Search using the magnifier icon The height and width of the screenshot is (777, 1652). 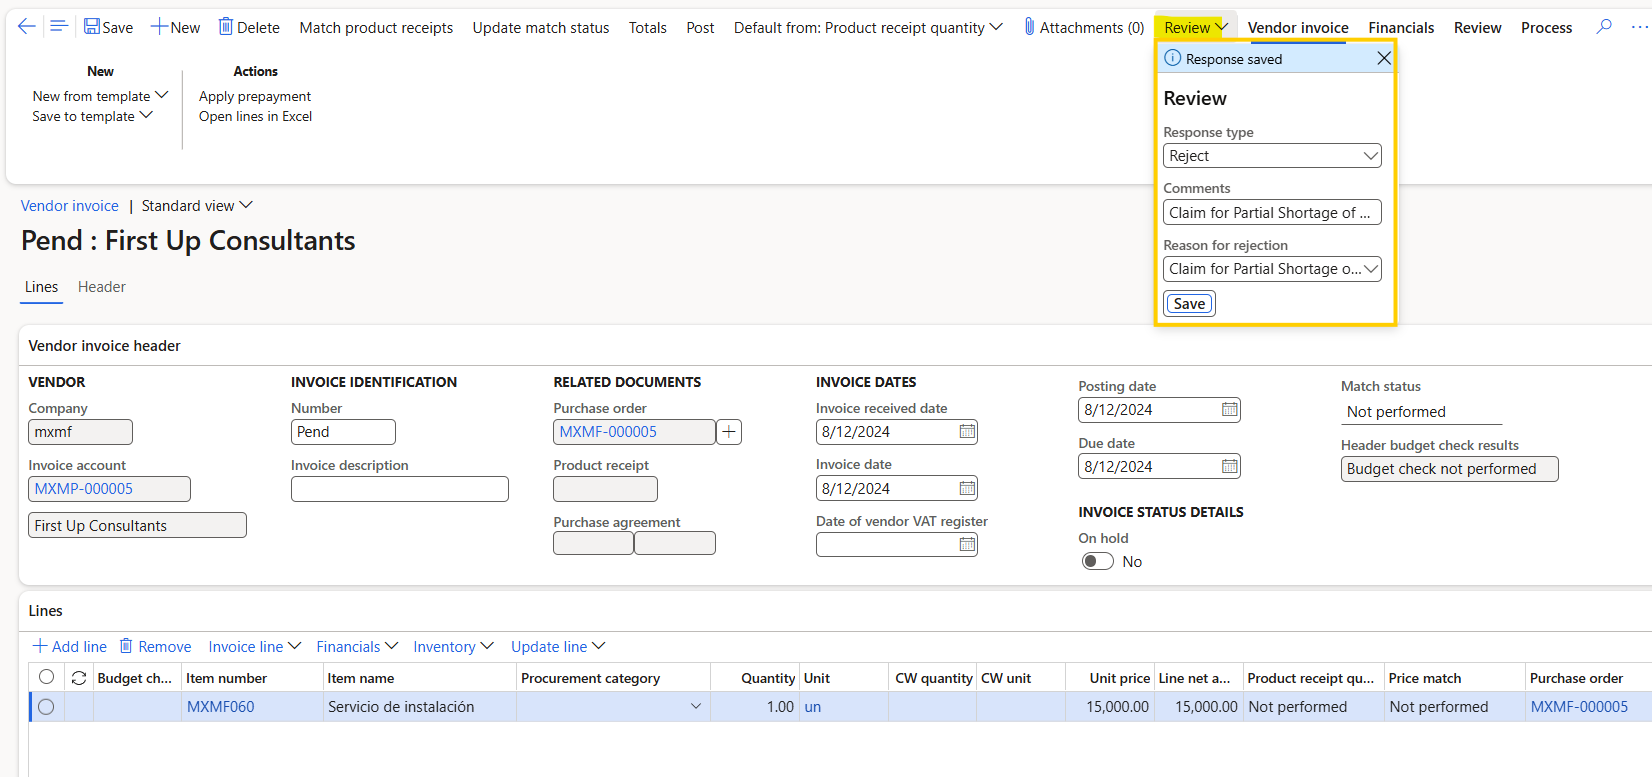tap(1604, 27)
